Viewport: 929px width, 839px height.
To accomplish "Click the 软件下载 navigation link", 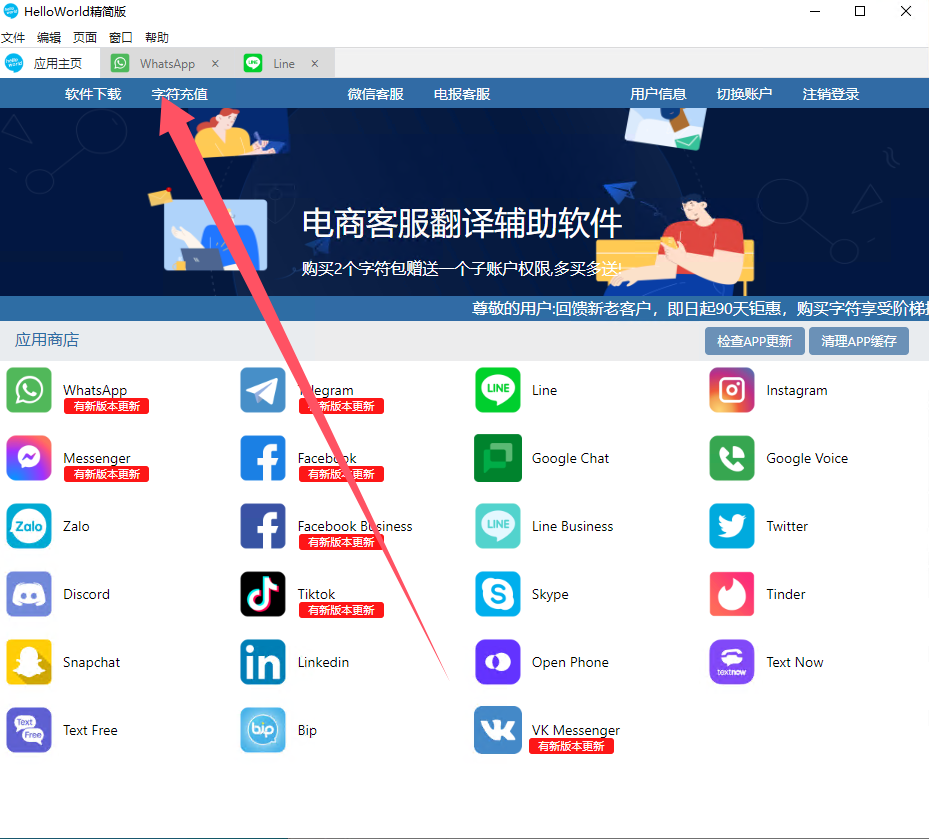I will (93, 94).
